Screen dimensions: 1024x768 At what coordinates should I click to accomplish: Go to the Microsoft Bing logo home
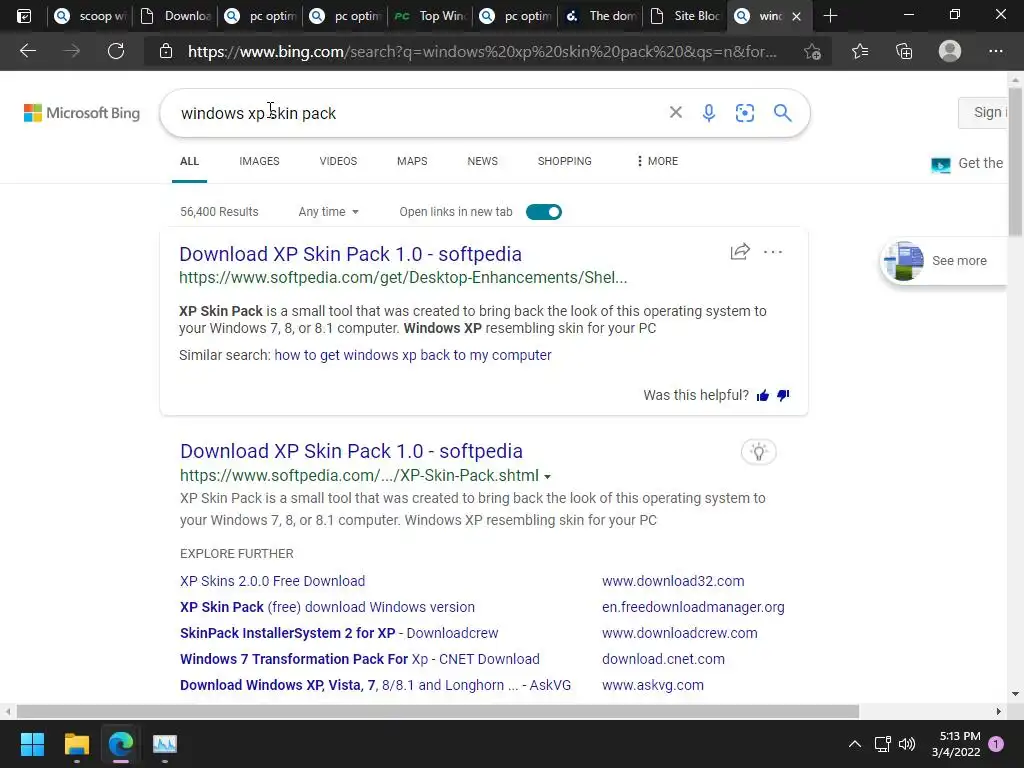[x=82, y=113]
